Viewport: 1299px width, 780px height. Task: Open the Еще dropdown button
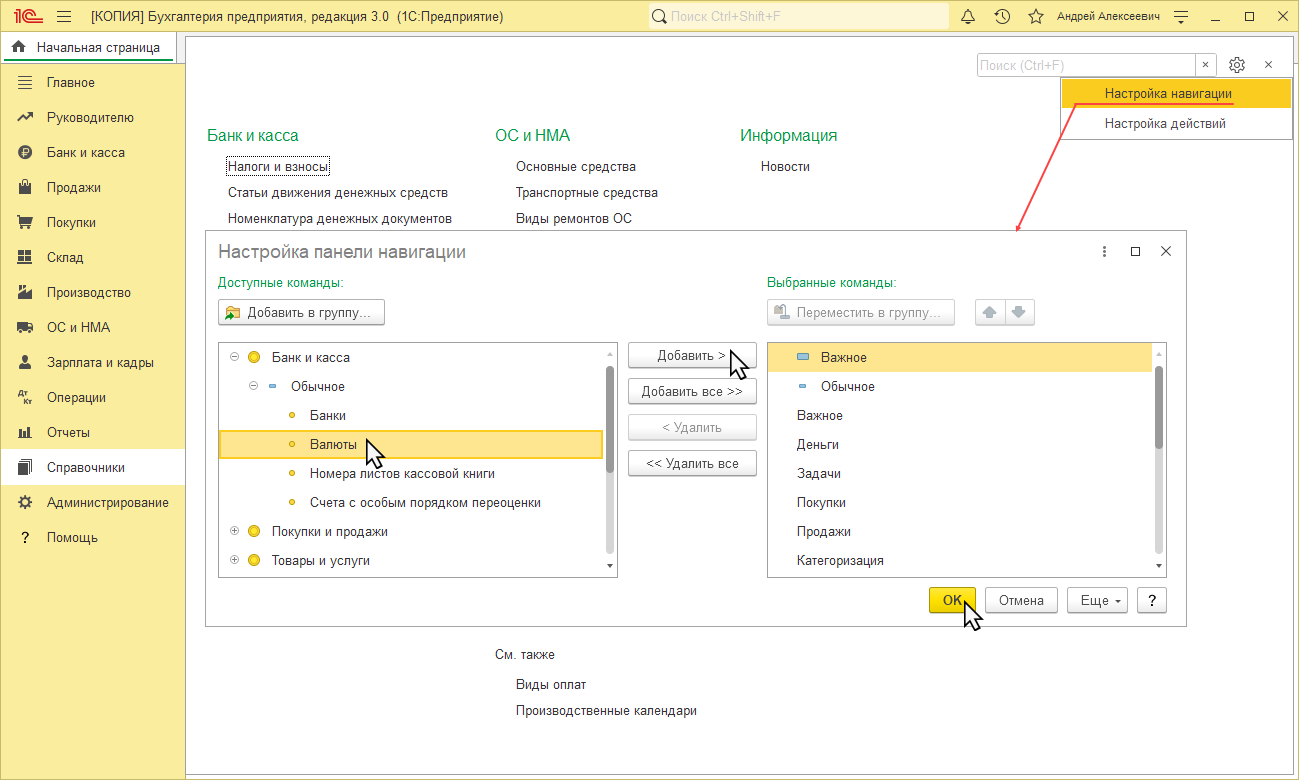(1098, 600)
